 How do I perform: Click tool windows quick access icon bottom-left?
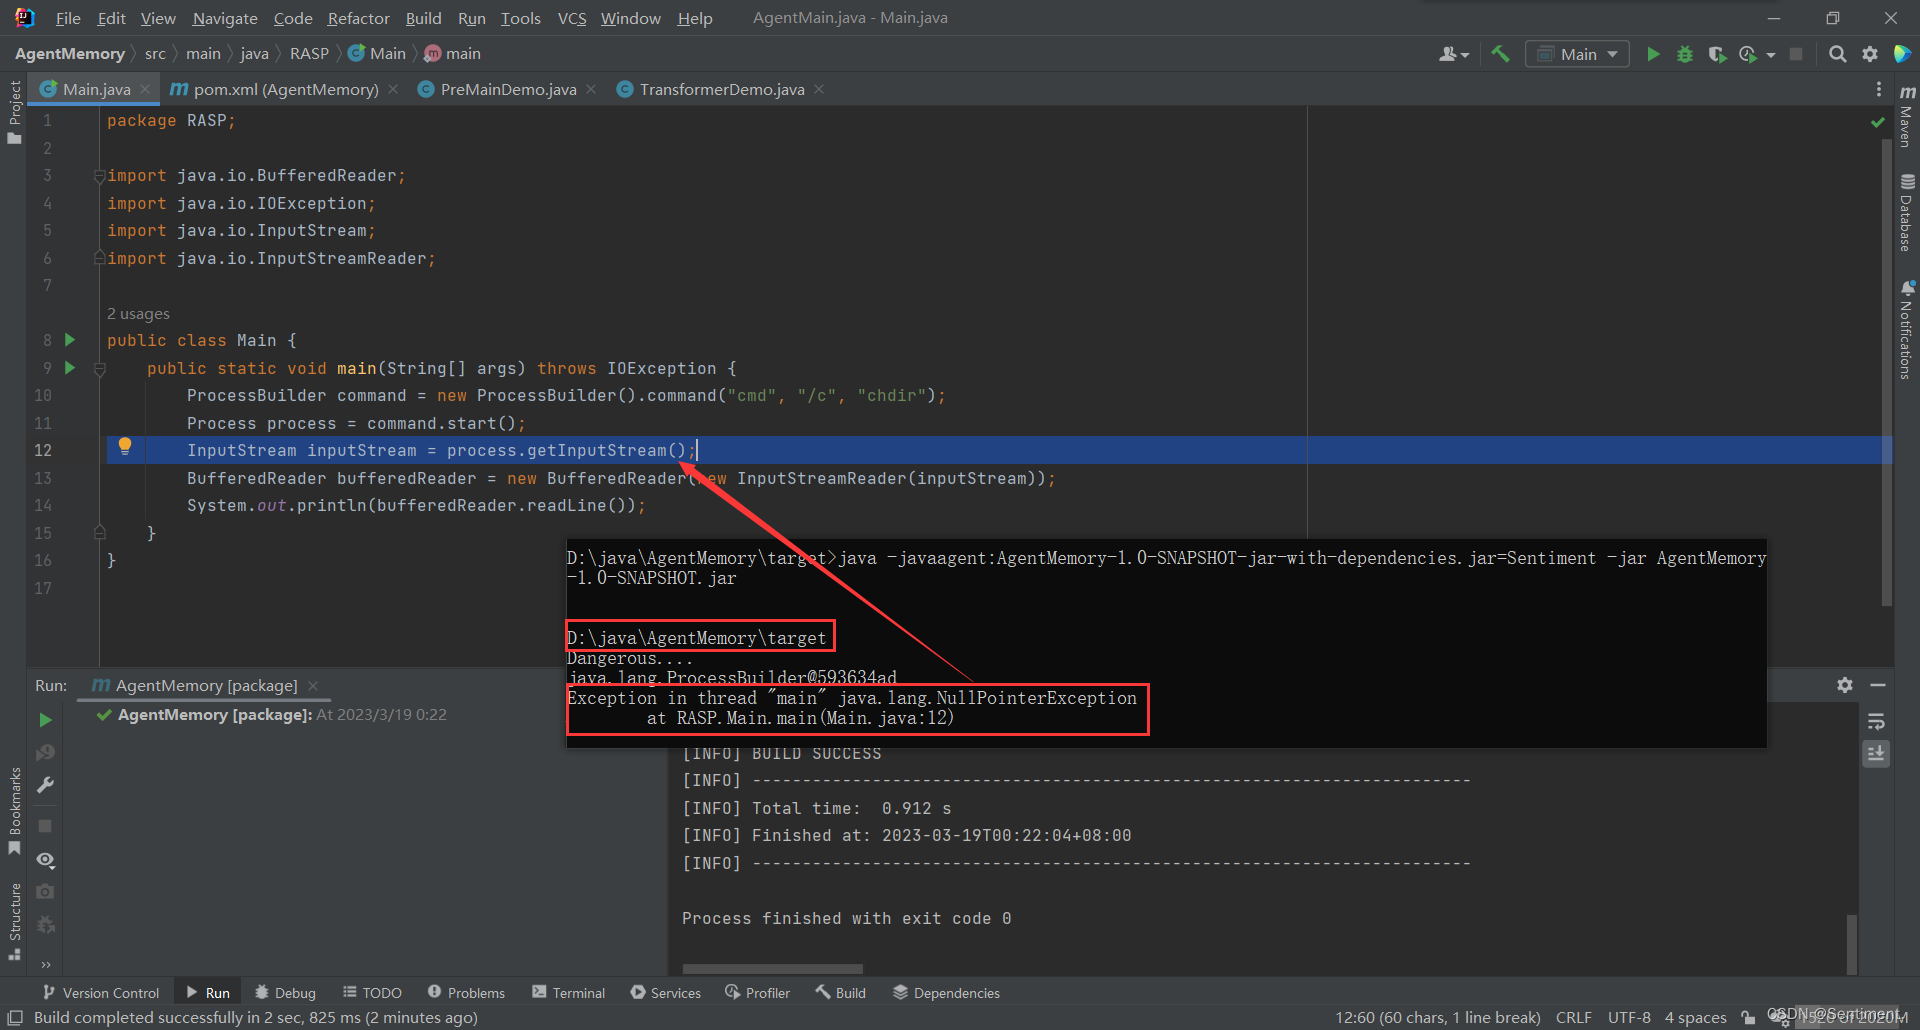click(x=15, y=1017)
